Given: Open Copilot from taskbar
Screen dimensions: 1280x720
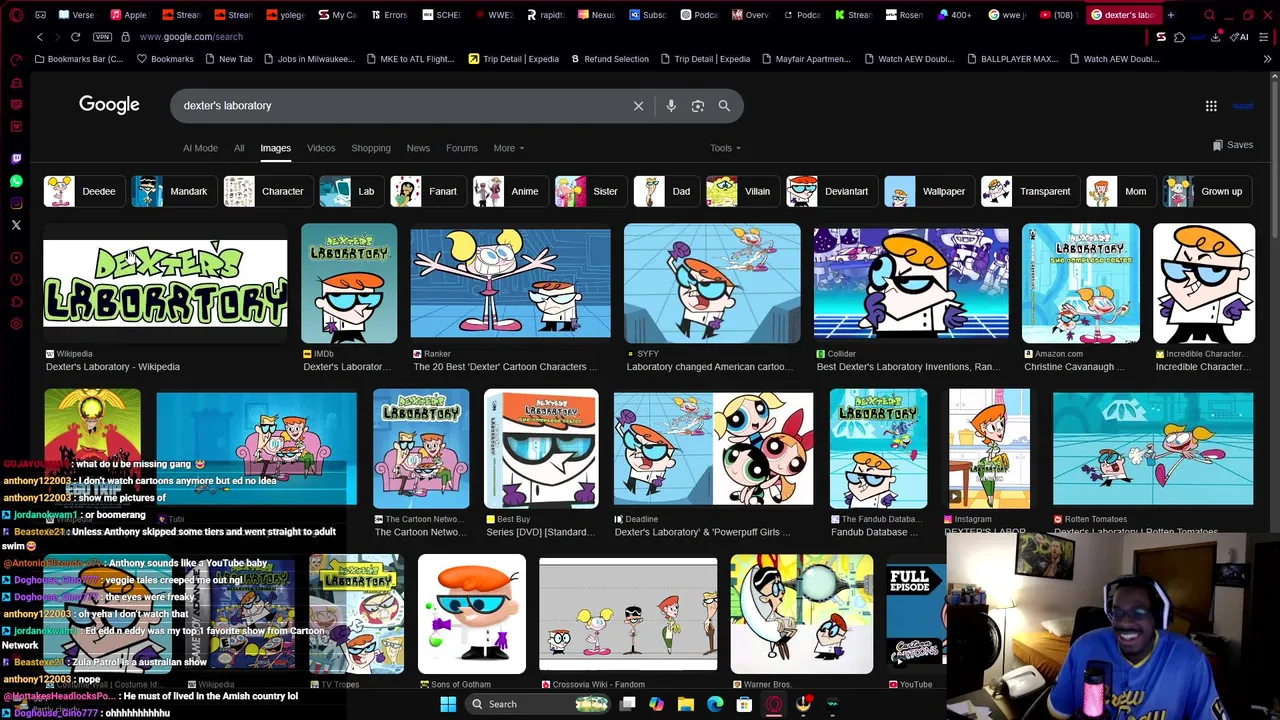Looking at the screenshot, I should [x=656, y=704].
